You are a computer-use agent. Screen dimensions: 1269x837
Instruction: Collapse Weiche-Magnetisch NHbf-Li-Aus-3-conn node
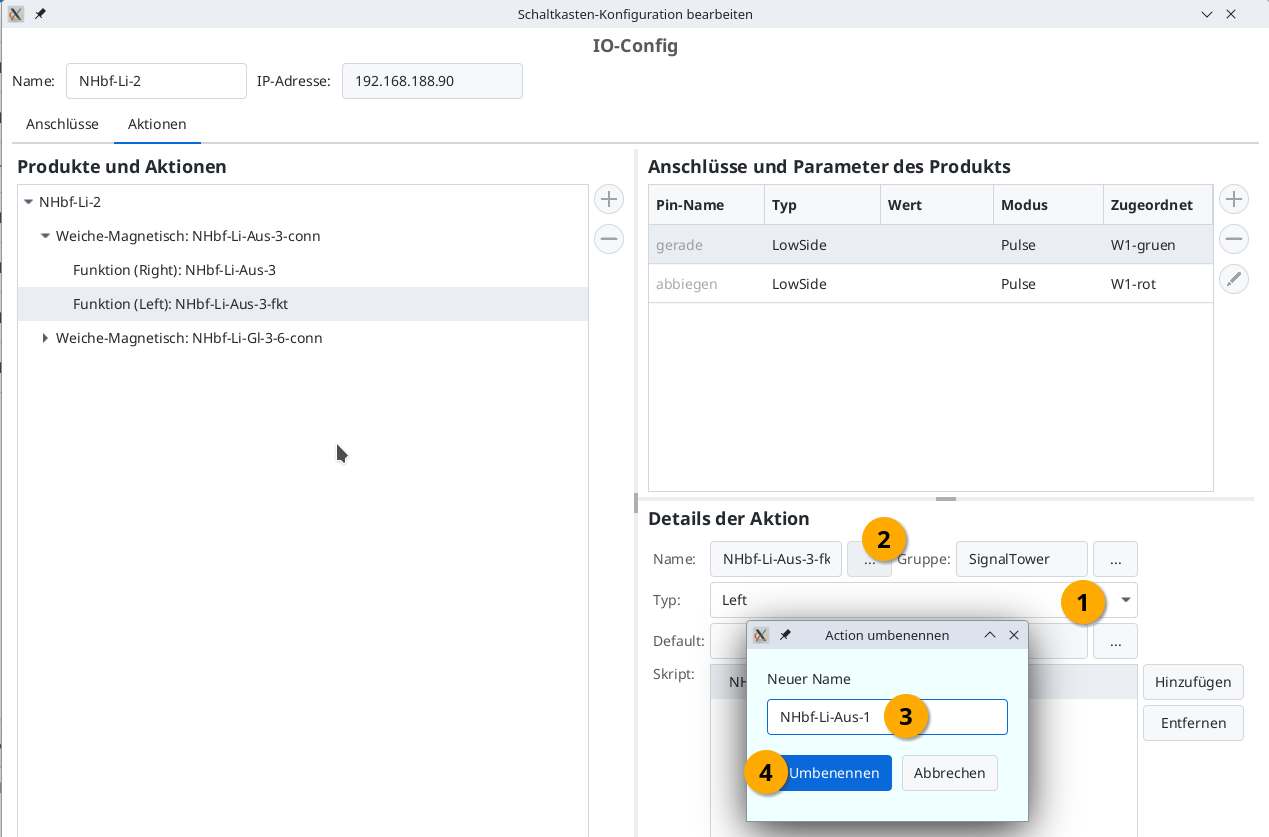click(45, 236)
